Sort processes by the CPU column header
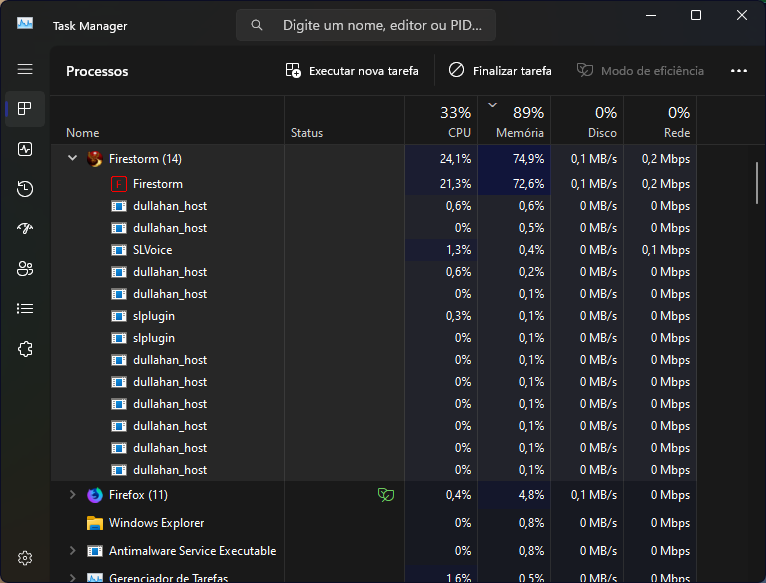766x583 pixels. 441,120
